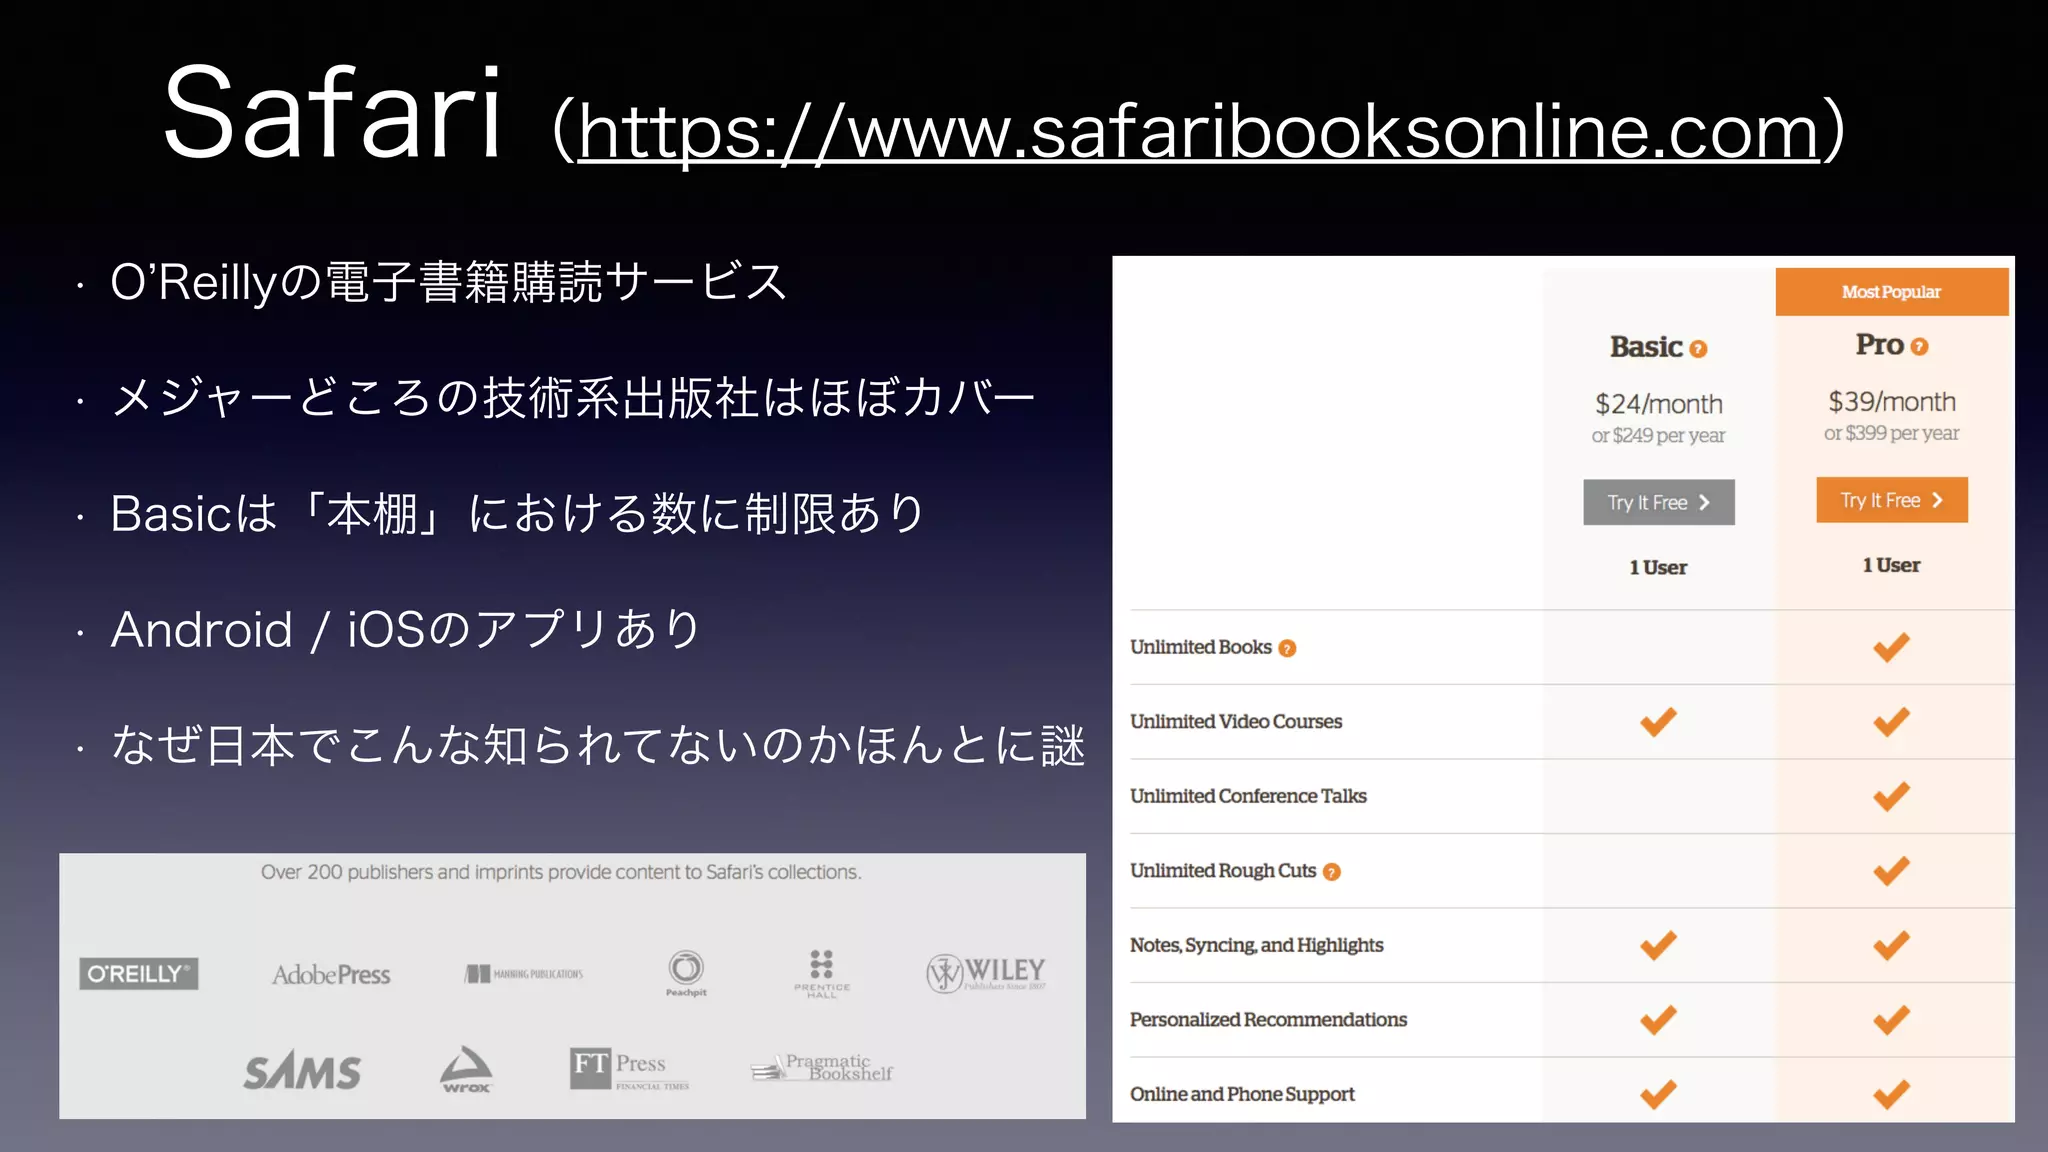Viewport: 2048px width, 1152px height.
Task: Click the bullet 'O'Reillyの電子書籍購読サービス'
Action: click(449, 282)
